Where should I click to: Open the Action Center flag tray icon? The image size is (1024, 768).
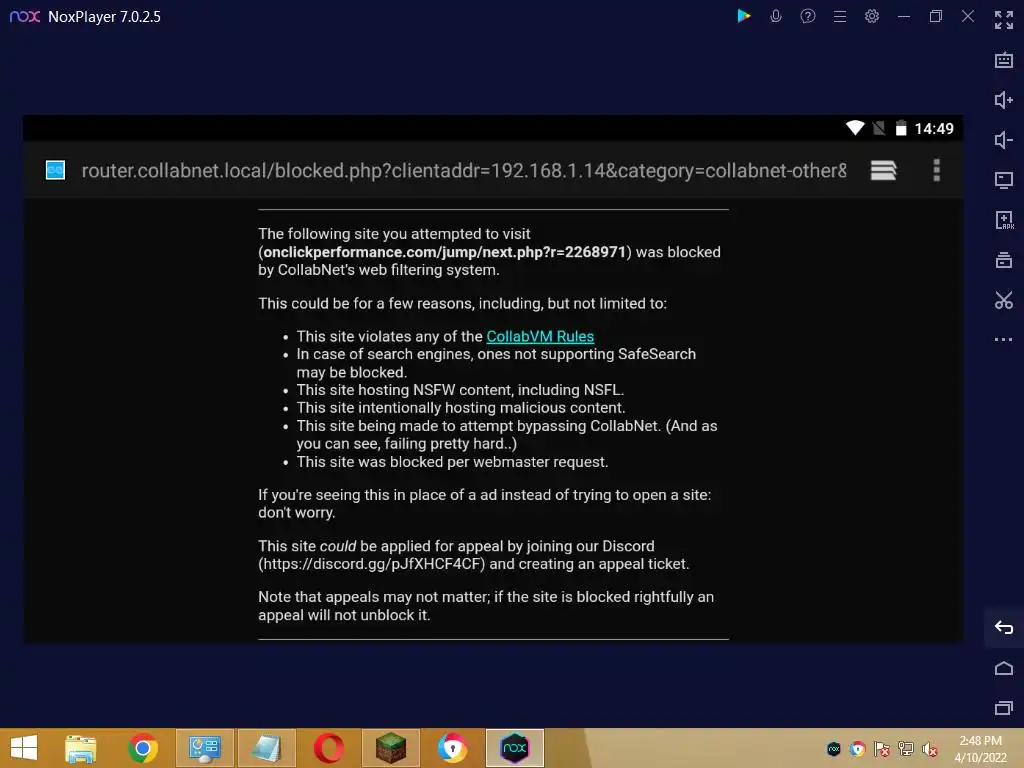[x=882, y=749]
